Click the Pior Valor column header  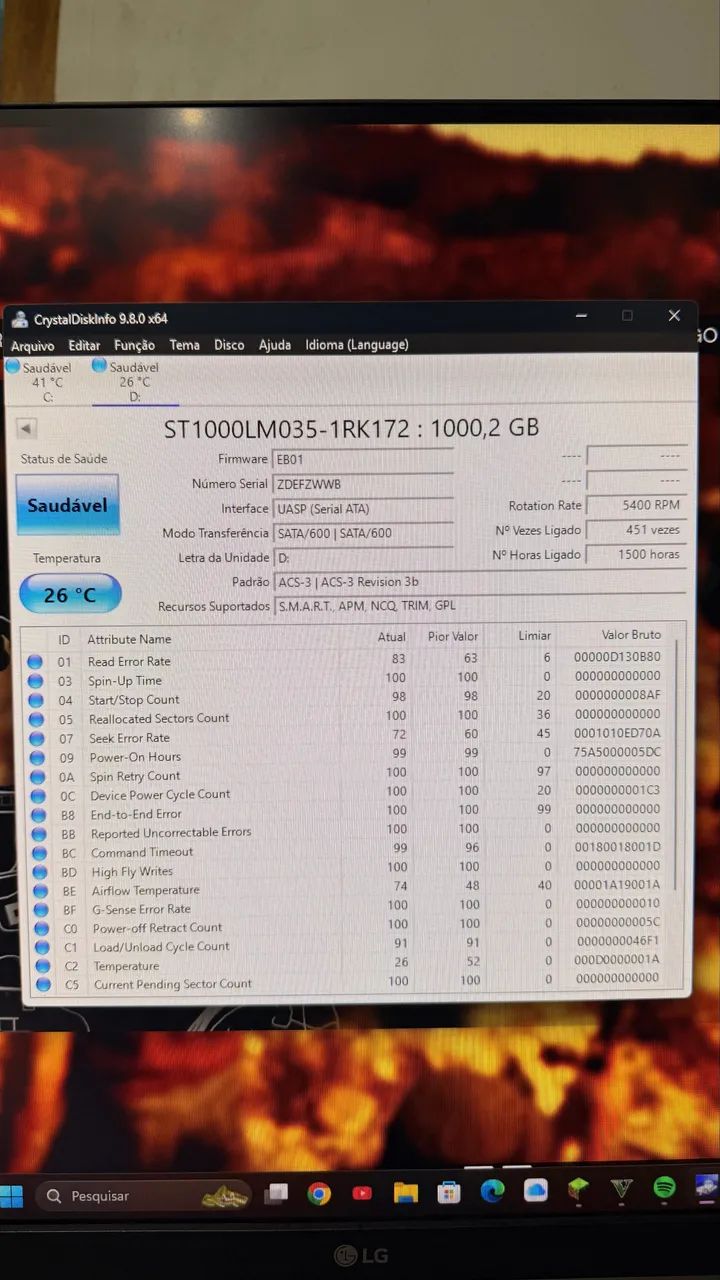pyautogui.click(x=453, y=637)
